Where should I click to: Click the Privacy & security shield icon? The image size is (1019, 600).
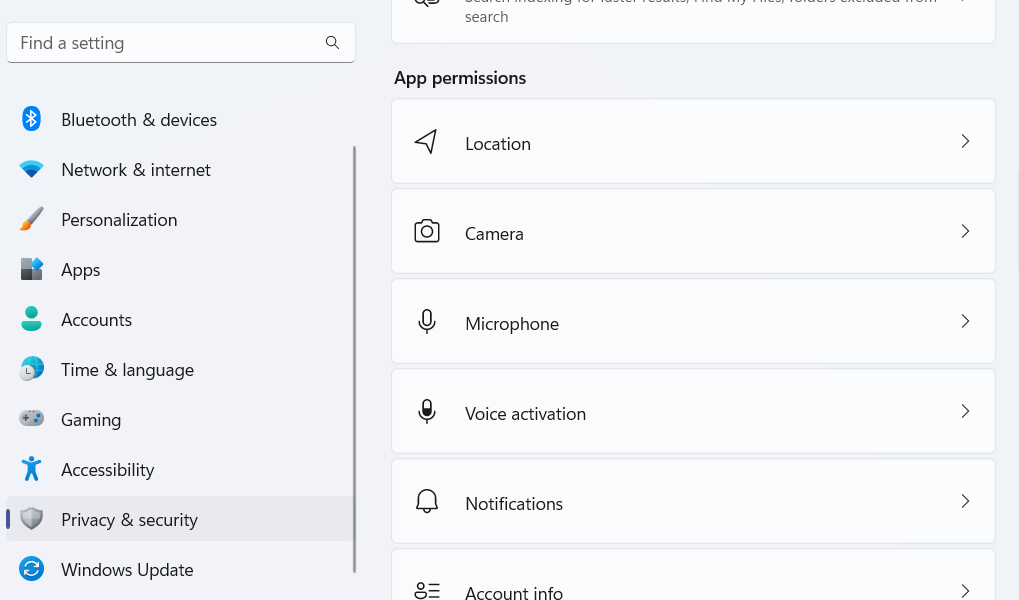pyautogui.click(x=31, y=519)
